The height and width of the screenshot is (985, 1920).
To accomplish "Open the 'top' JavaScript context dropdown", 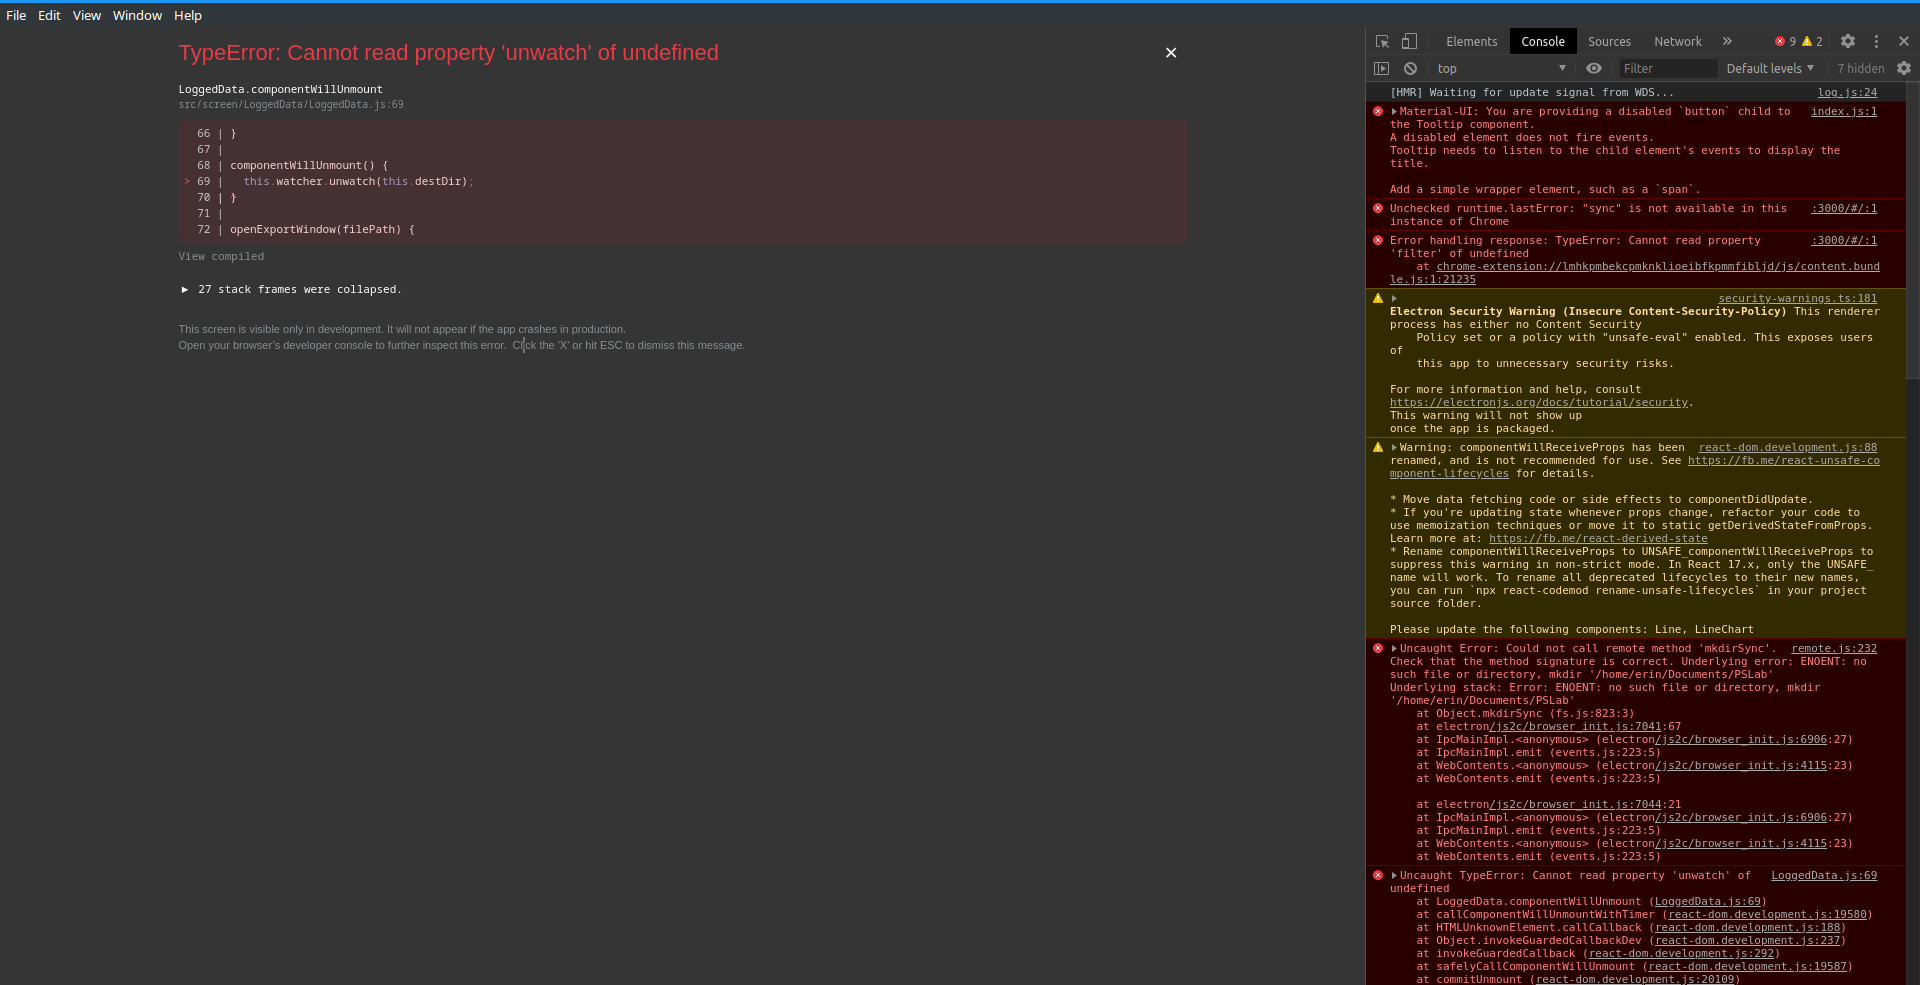I will point(1500,69).
